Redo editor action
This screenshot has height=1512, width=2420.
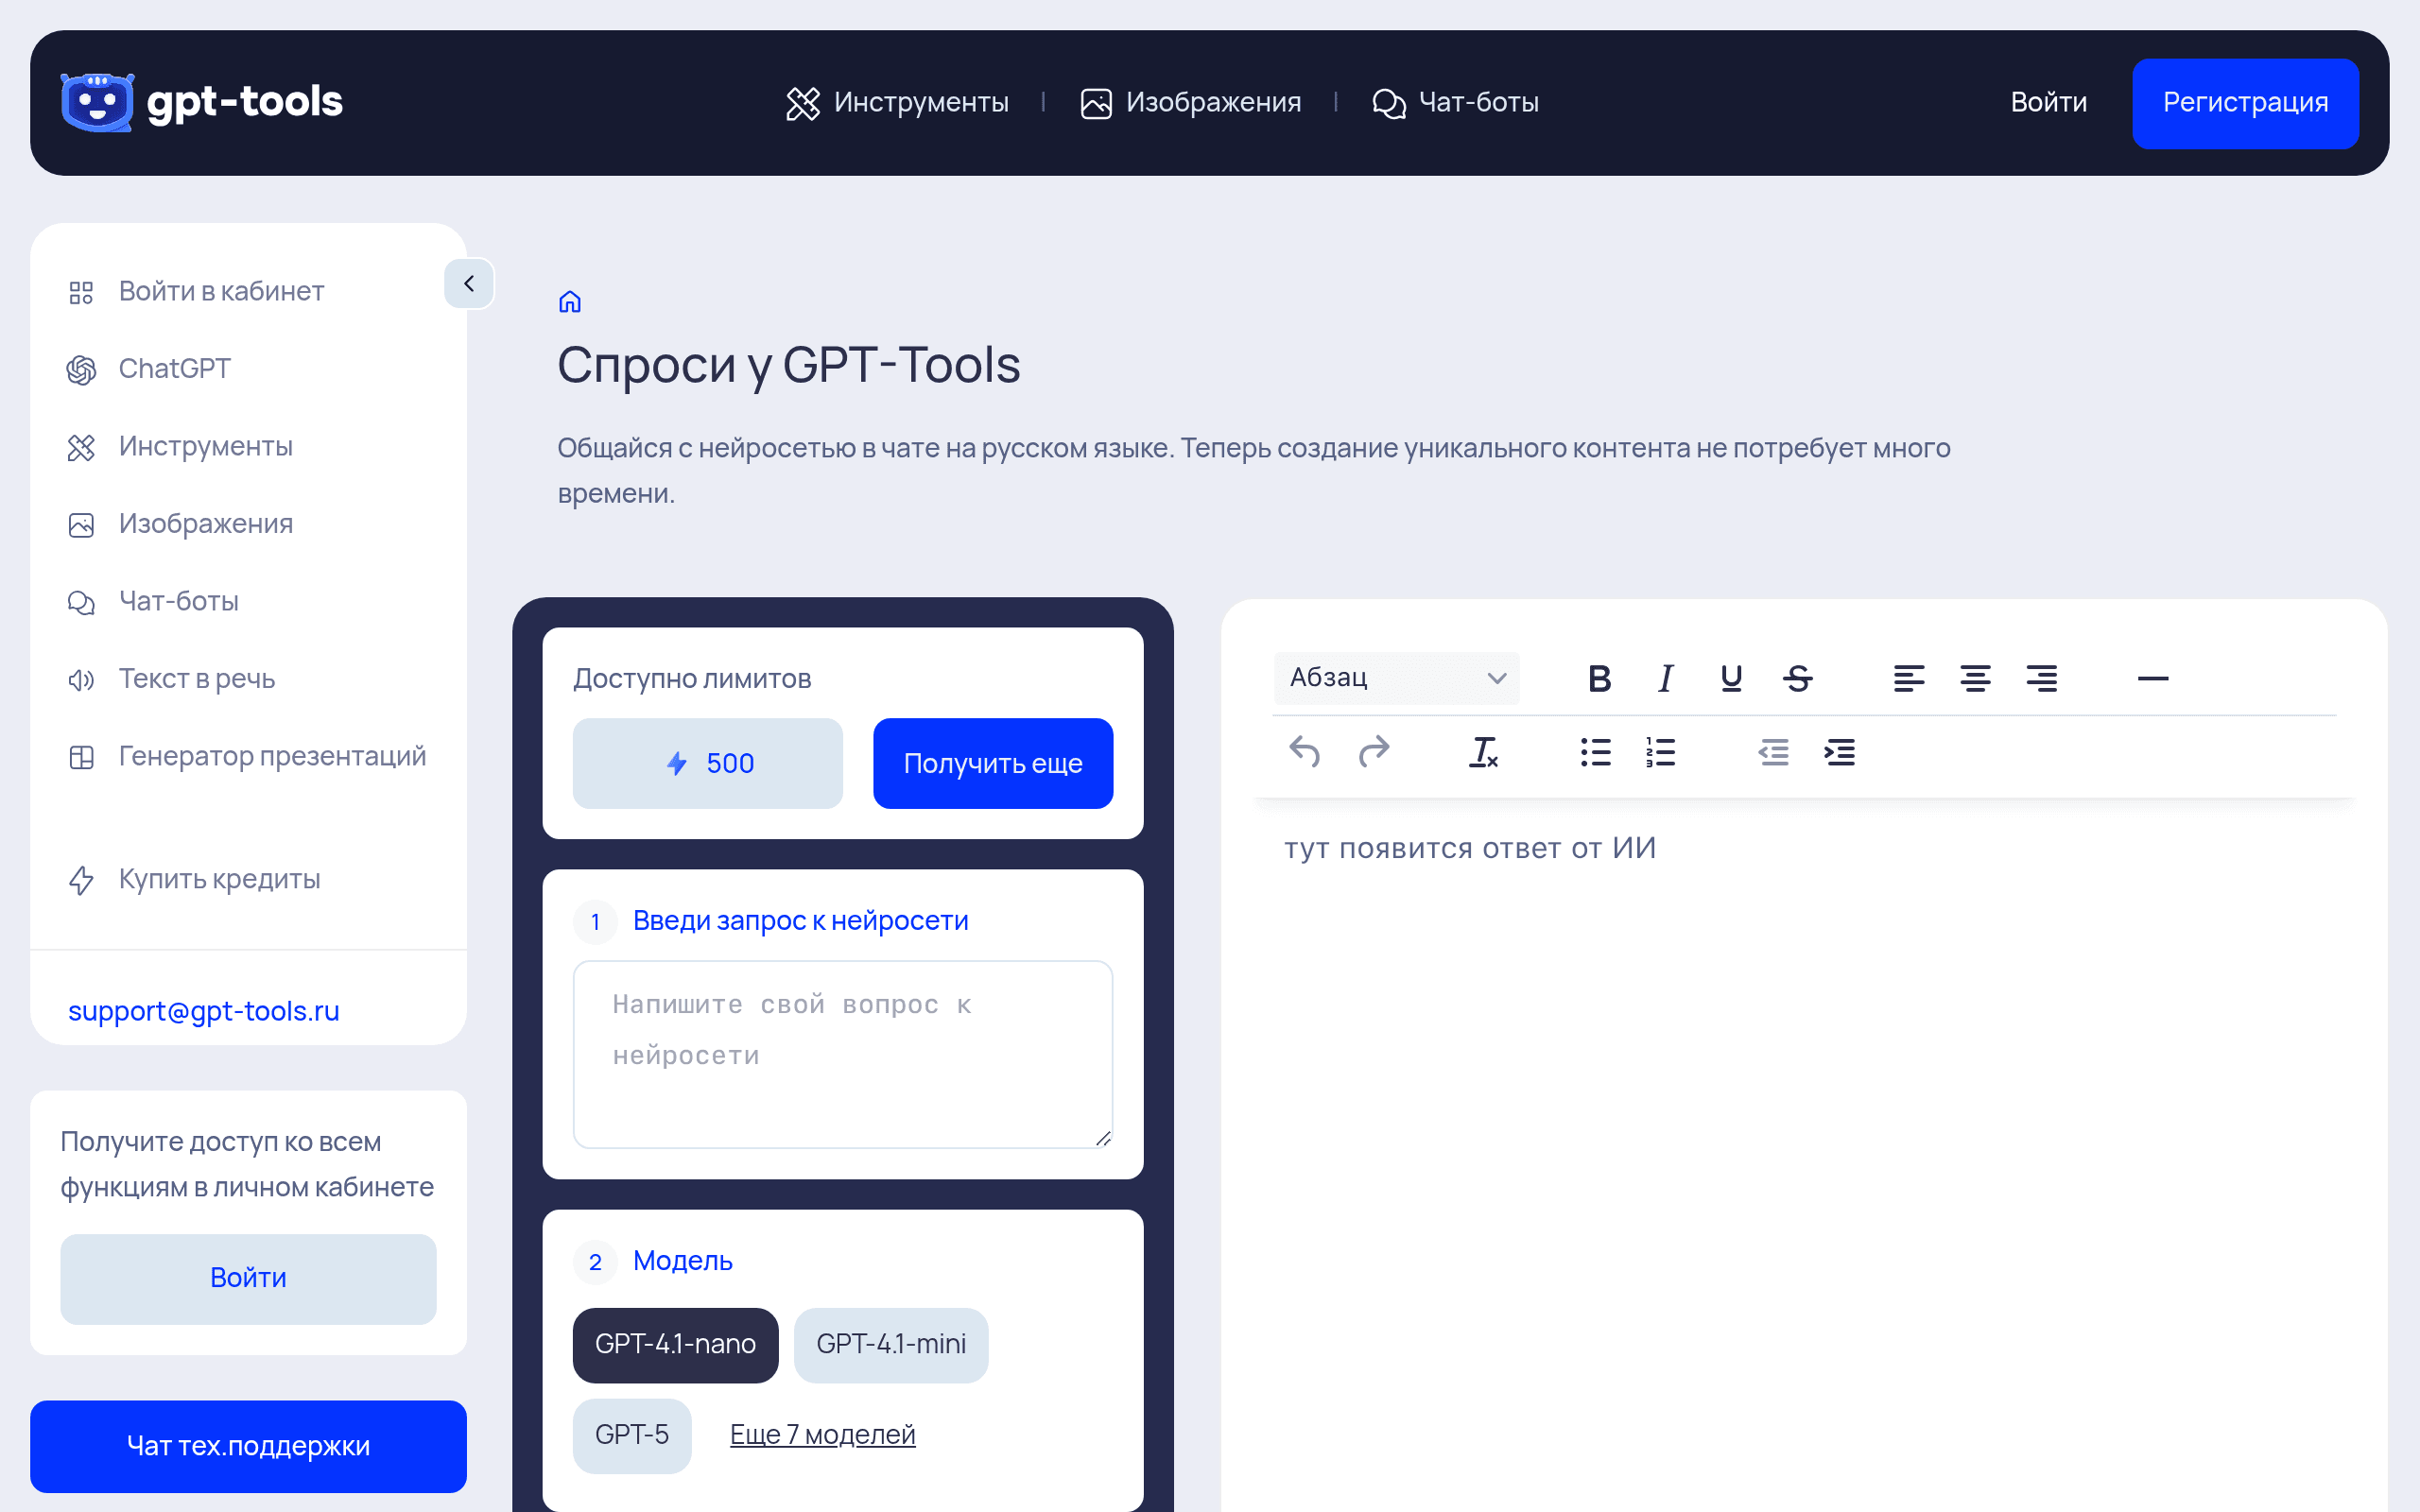(x=1373, y=752)
